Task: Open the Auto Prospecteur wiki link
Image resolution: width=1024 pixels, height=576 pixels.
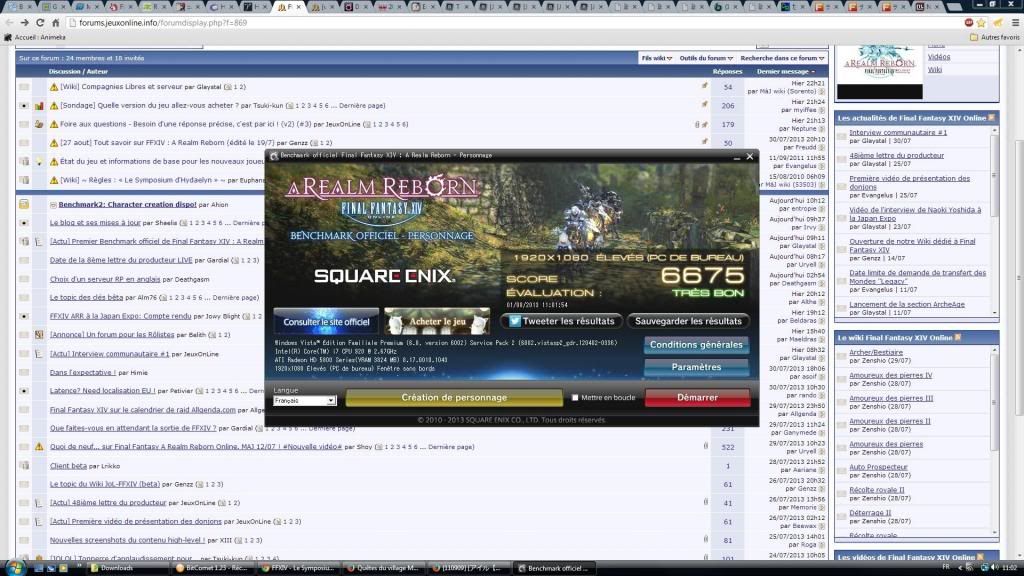Action: [x=878, y=468]
